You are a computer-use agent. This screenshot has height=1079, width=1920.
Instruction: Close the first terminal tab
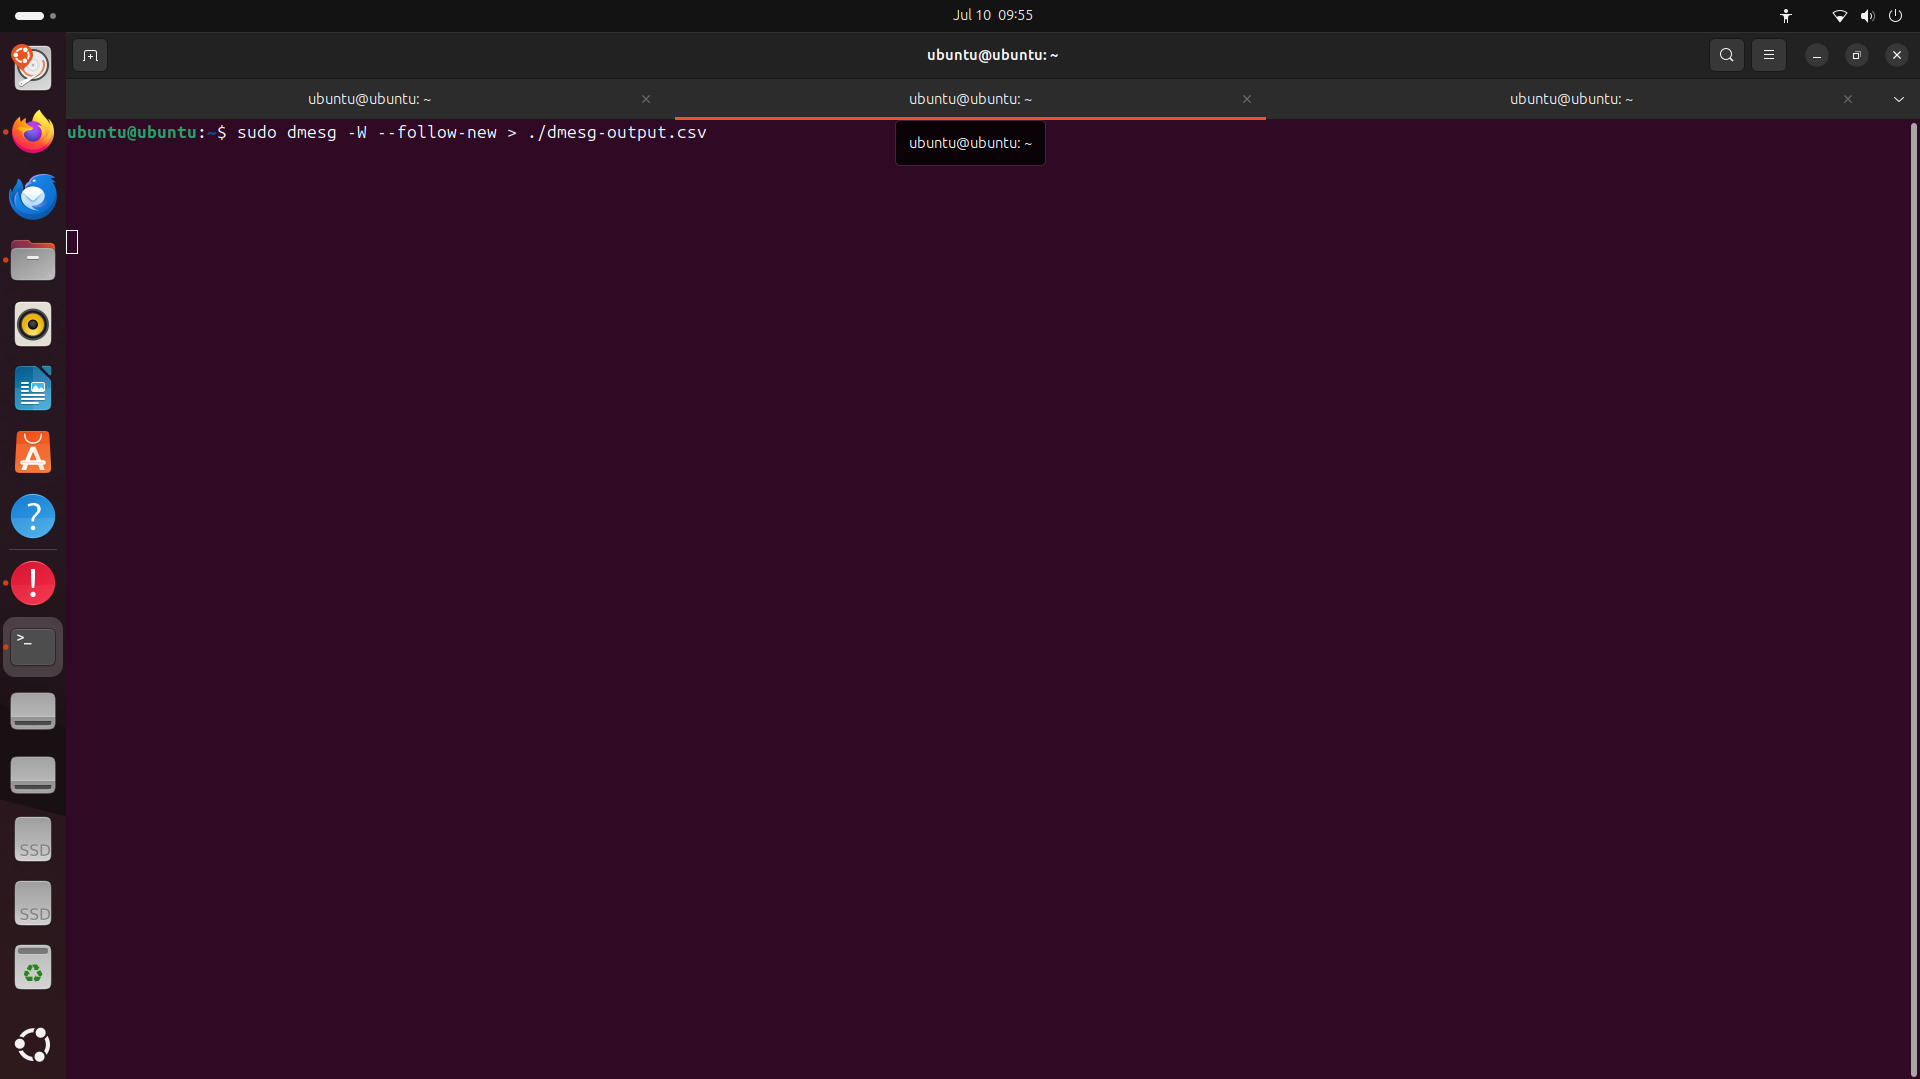[x=646, y=99]
